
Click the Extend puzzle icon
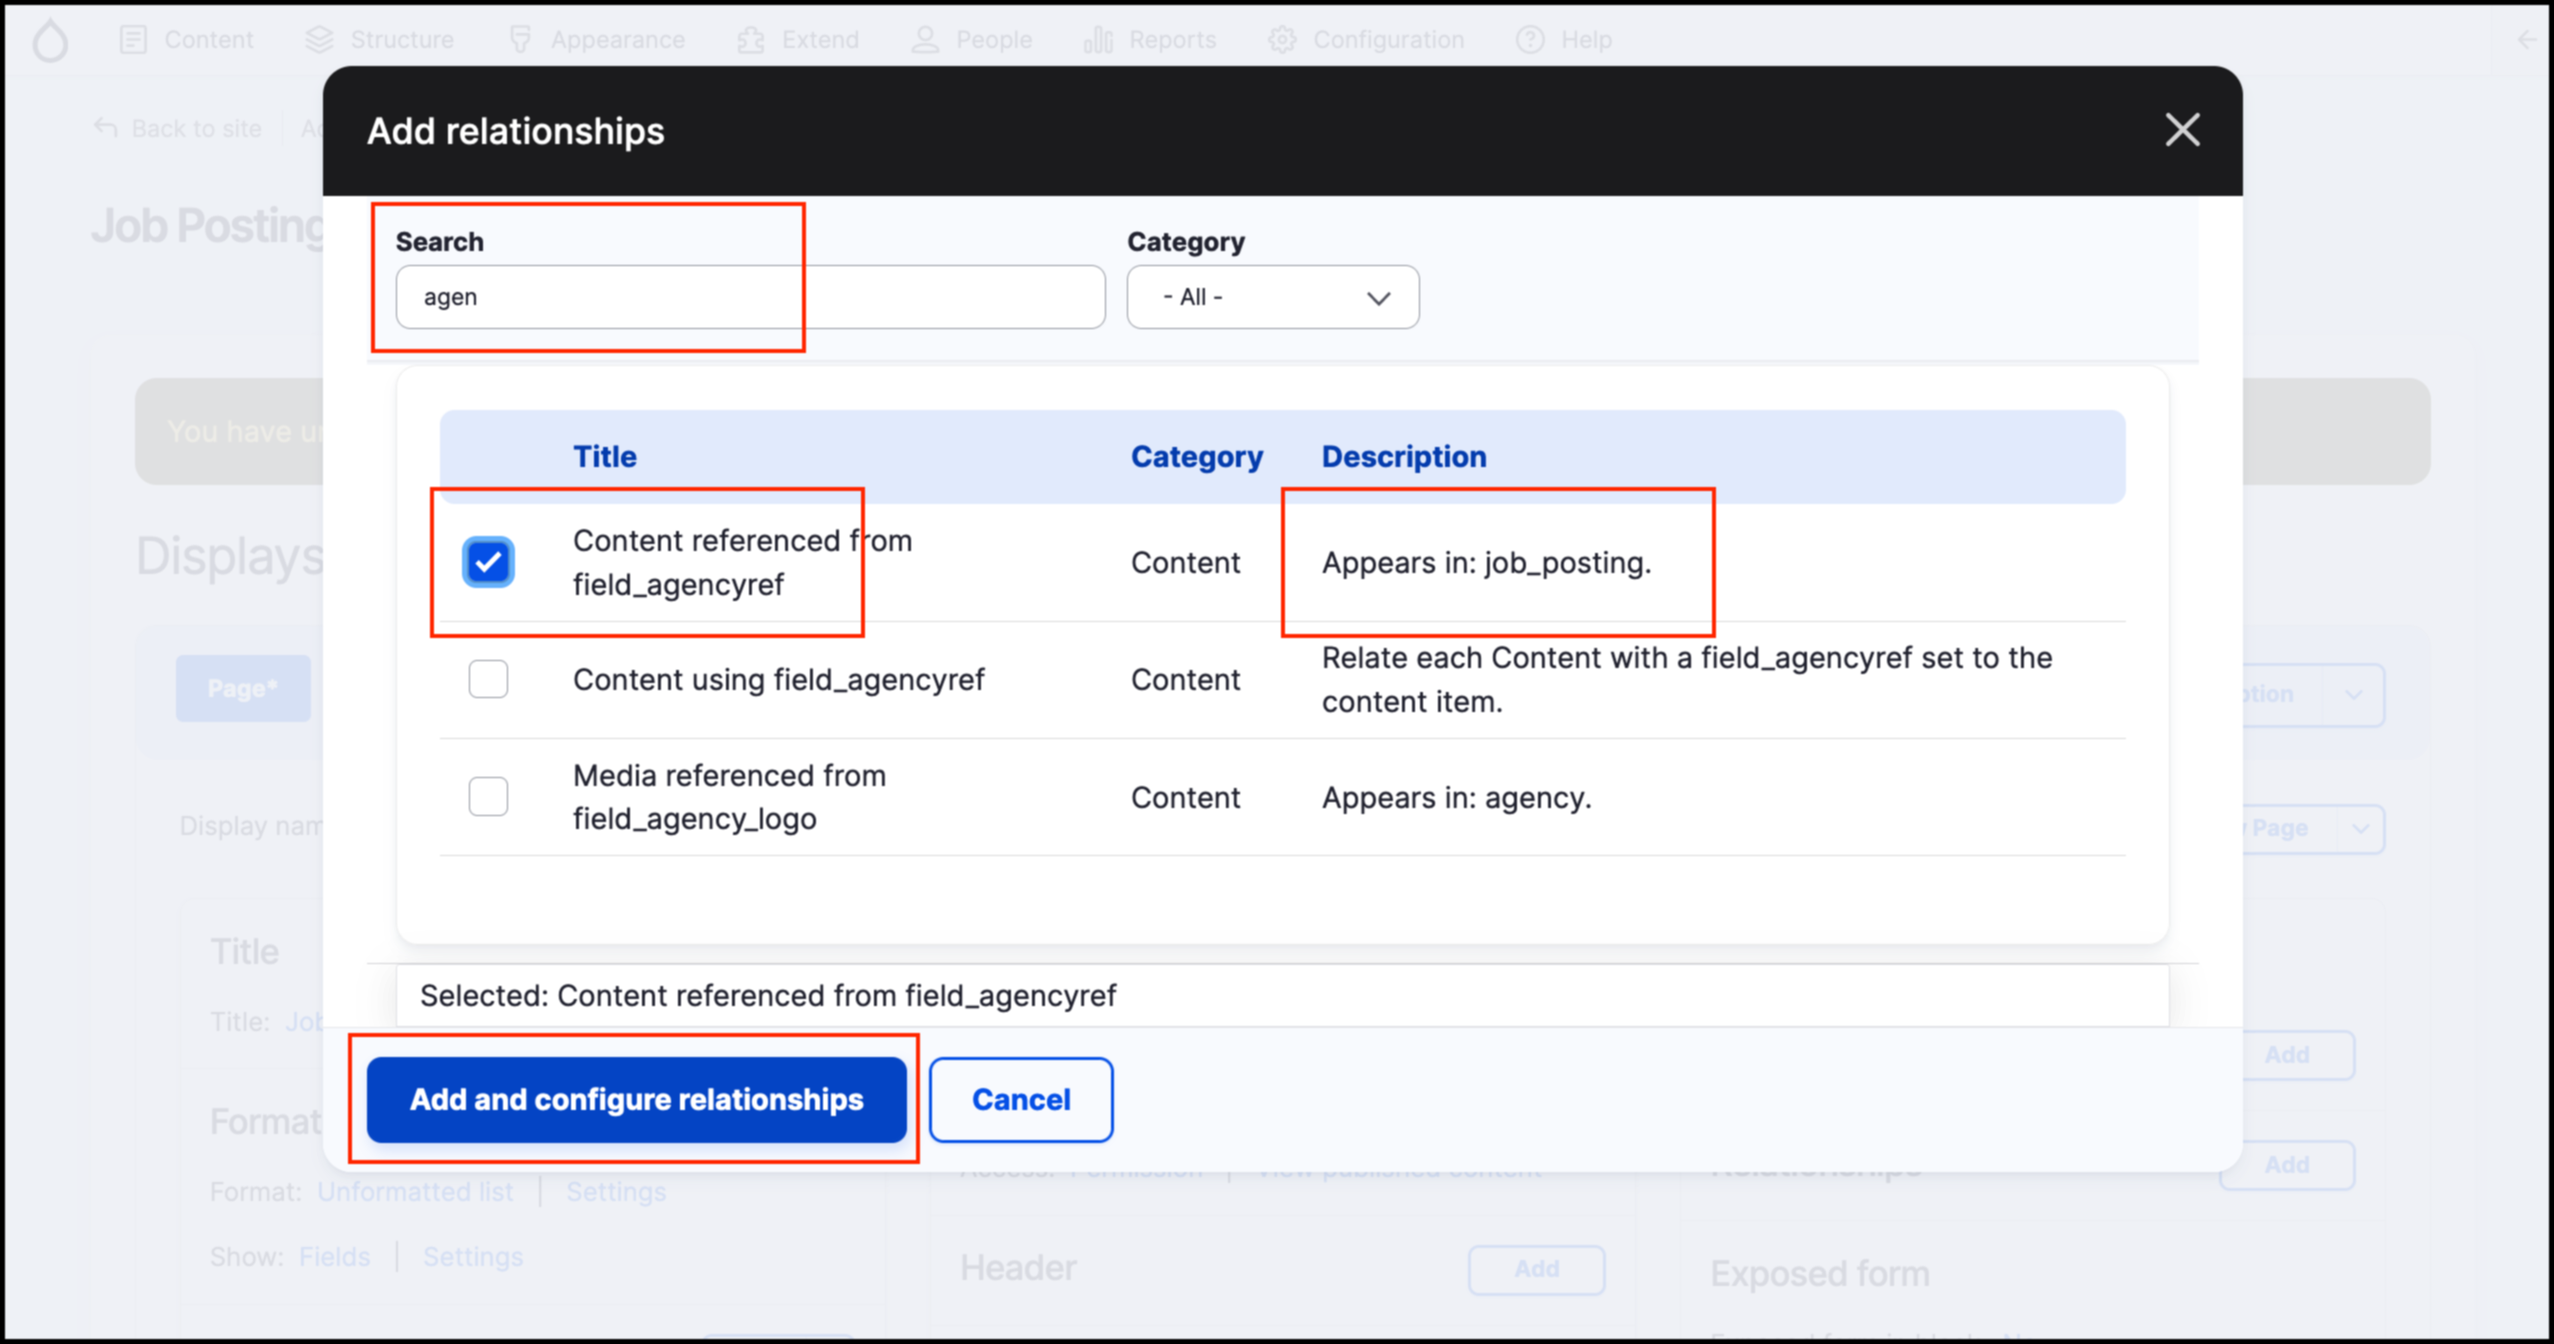(751, 40)
